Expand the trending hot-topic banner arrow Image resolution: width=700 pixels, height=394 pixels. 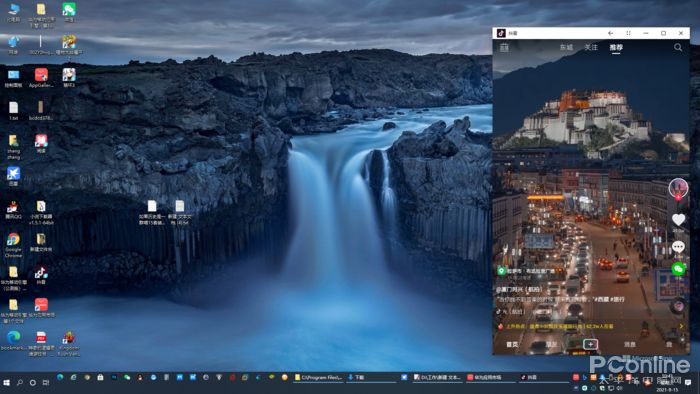681,326
